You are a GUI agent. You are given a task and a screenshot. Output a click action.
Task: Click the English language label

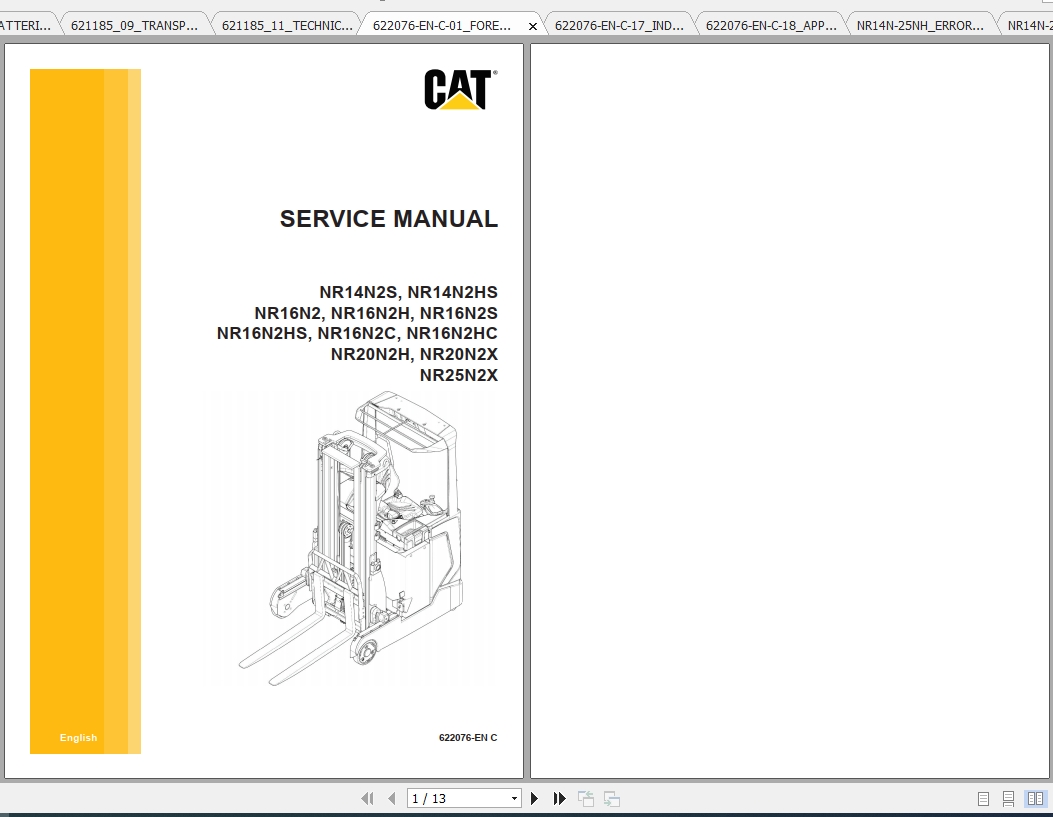click(78, 738)
